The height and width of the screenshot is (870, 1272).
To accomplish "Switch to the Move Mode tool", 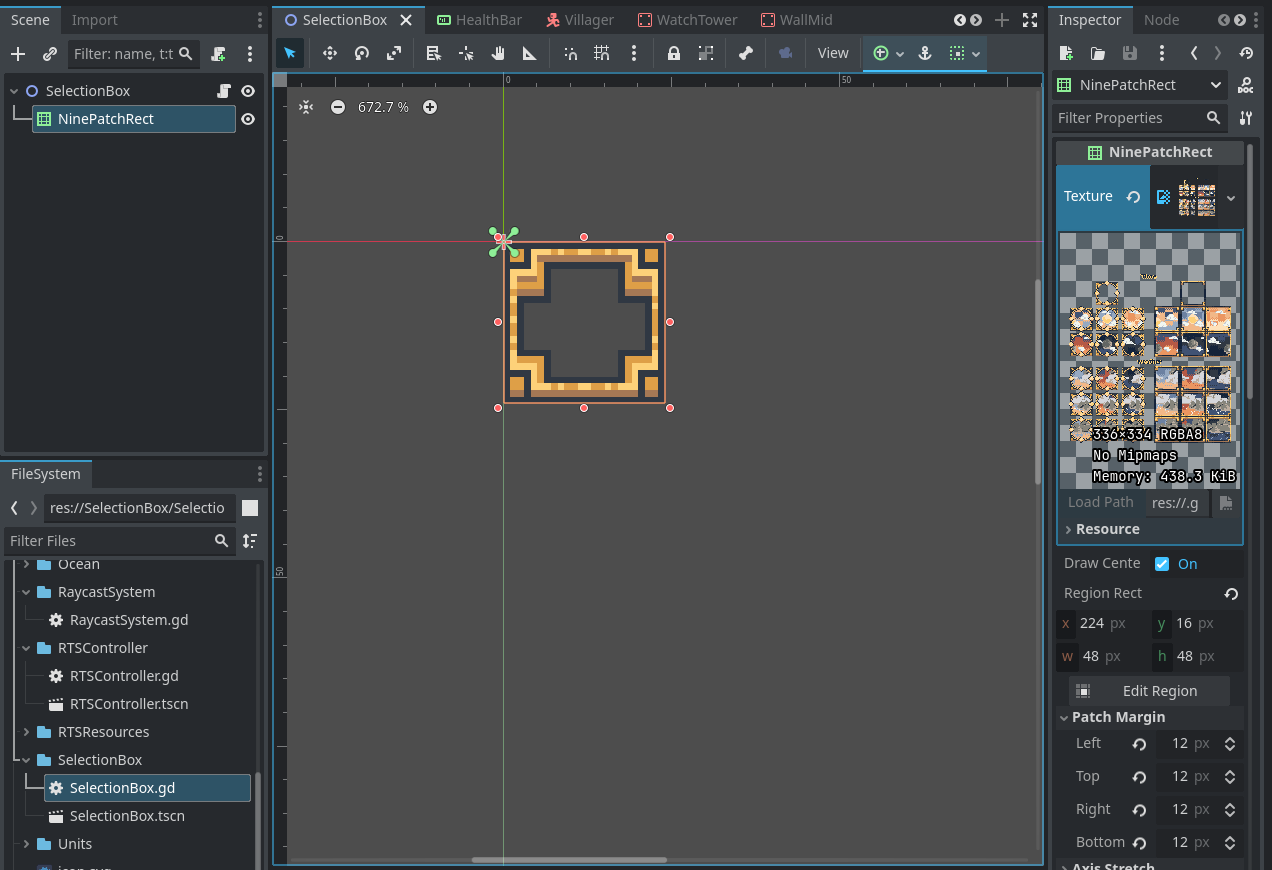I will [x=329, y=53].
